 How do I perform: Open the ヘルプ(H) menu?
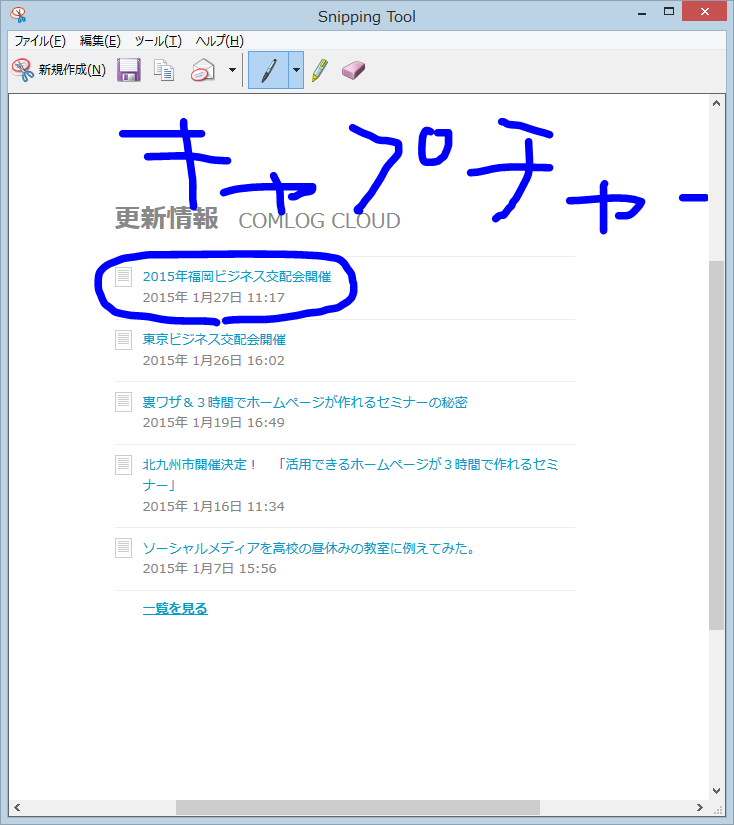[x=219, y=40]
